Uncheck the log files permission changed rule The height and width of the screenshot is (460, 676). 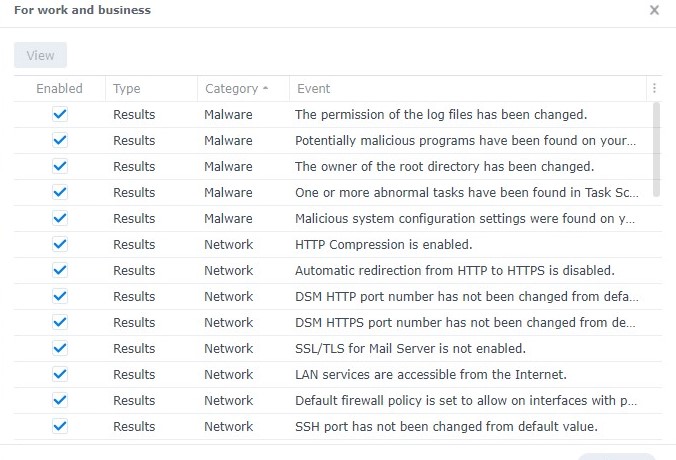tap(60, 114)
